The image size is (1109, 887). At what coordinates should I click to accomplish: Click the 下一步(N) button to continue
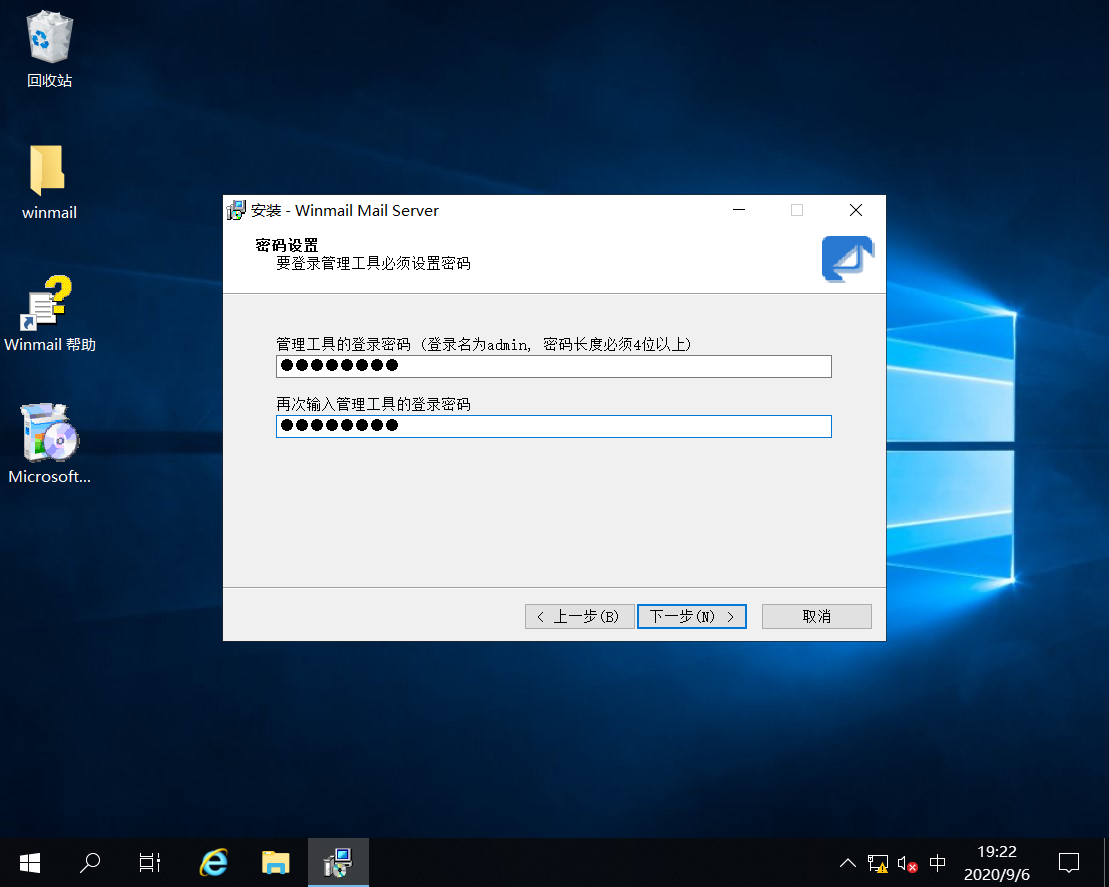pos(691,616)
